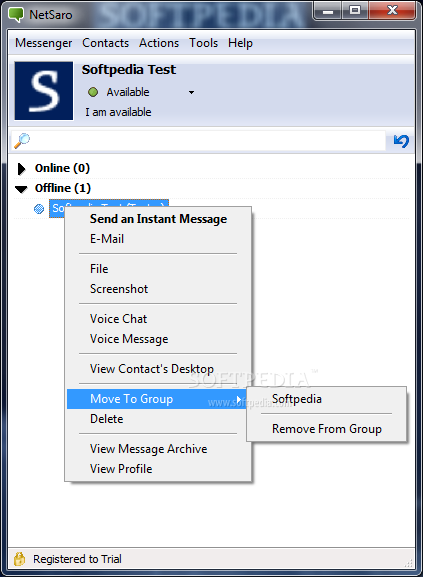
Task: Close the NetSaro window
Action: (392, 10)
